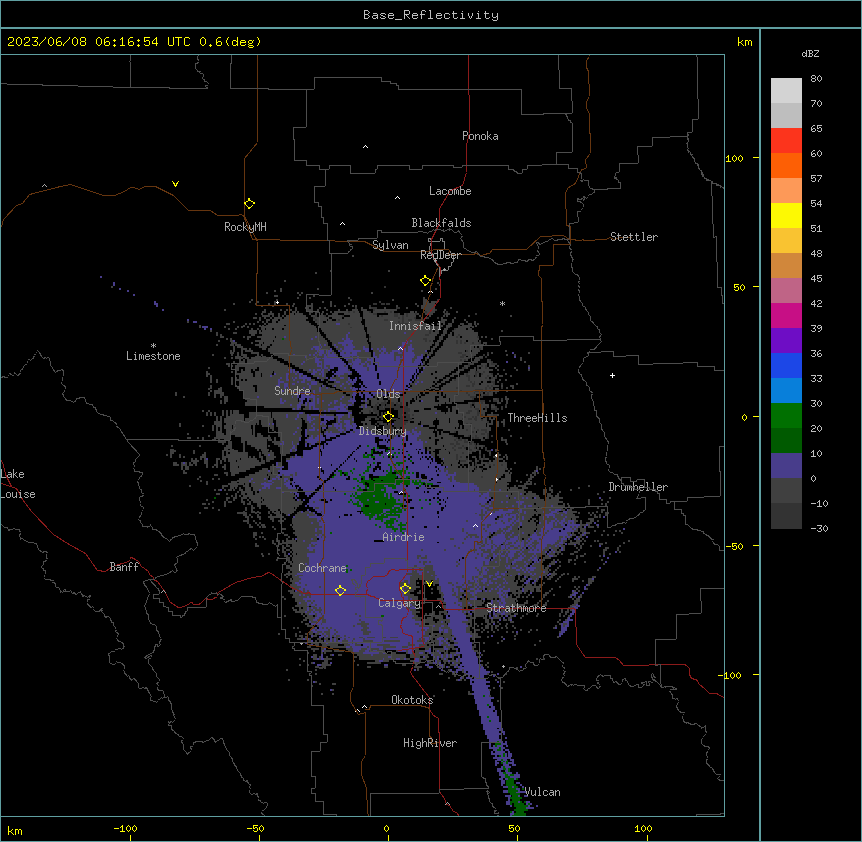Viewport: 862px width, 842px height.
Task: Select the RedDeer label
Action: (440, 255)
